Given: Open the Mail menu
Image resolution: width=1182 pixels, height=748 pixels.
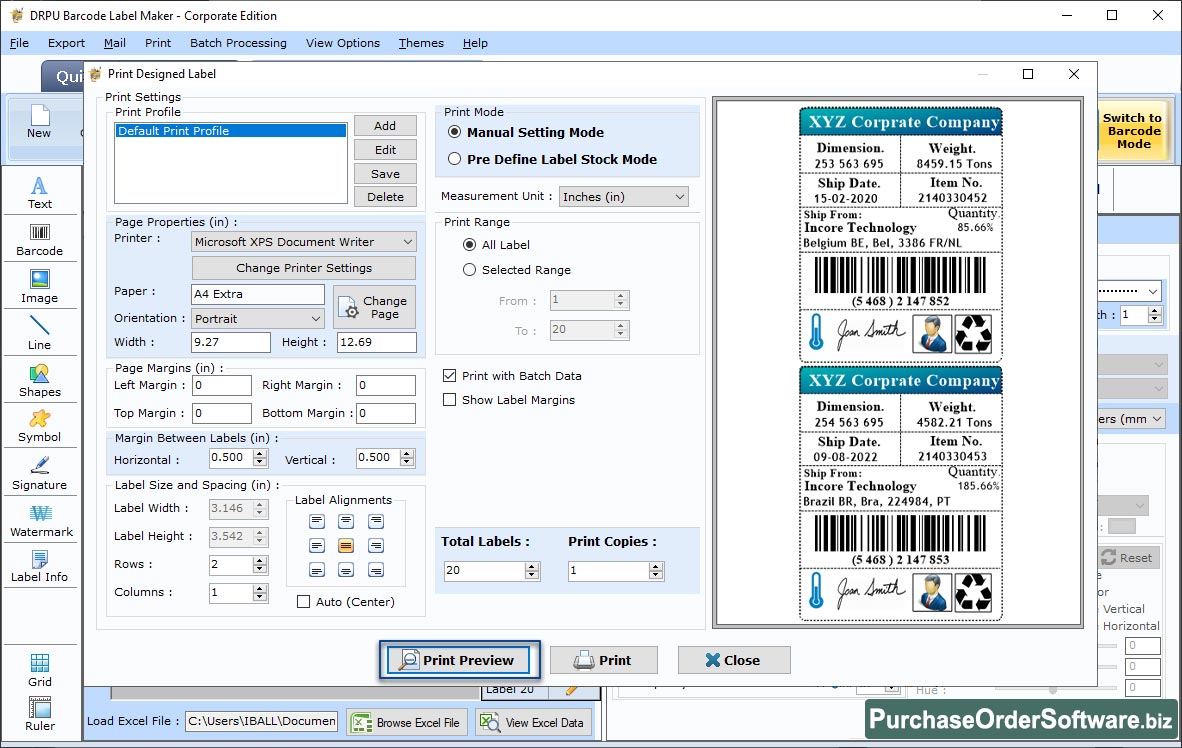Looking at the screenshot, I should coord(115,43).
